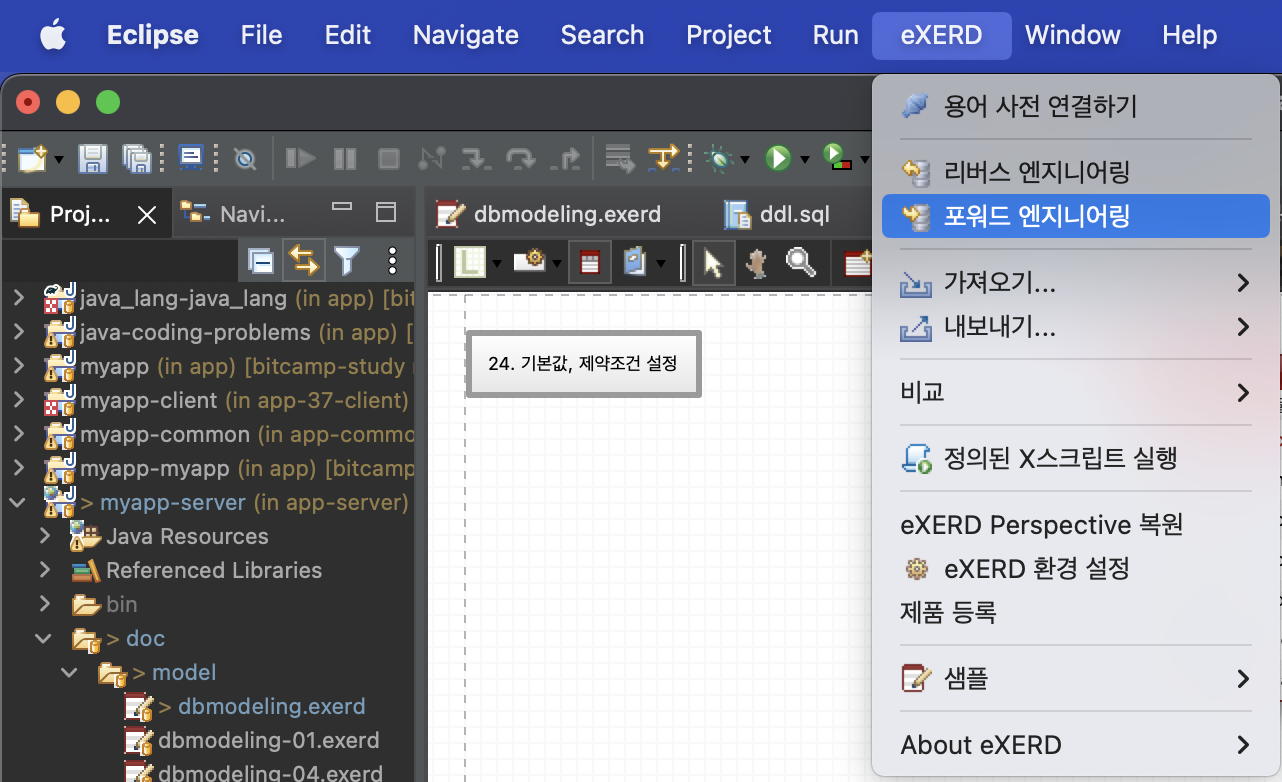Click the Step Into icon
The width and height of the screenshot is (1282, 782).
(476, 158)
